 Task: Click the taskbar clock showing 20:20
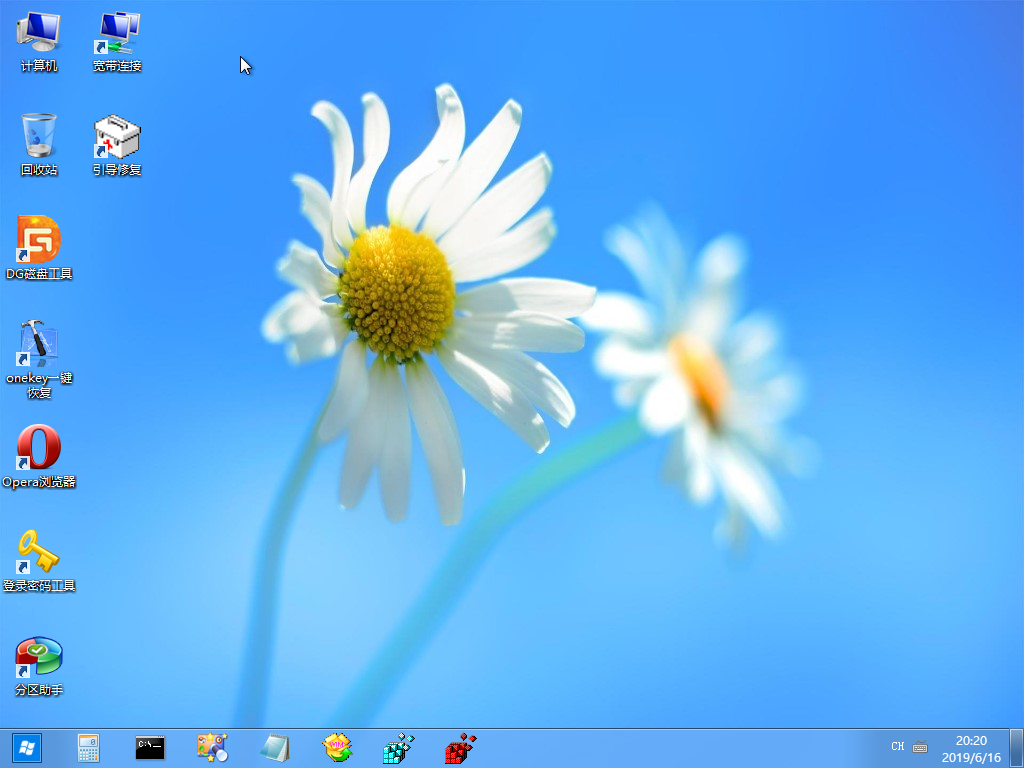click(971, 749)
